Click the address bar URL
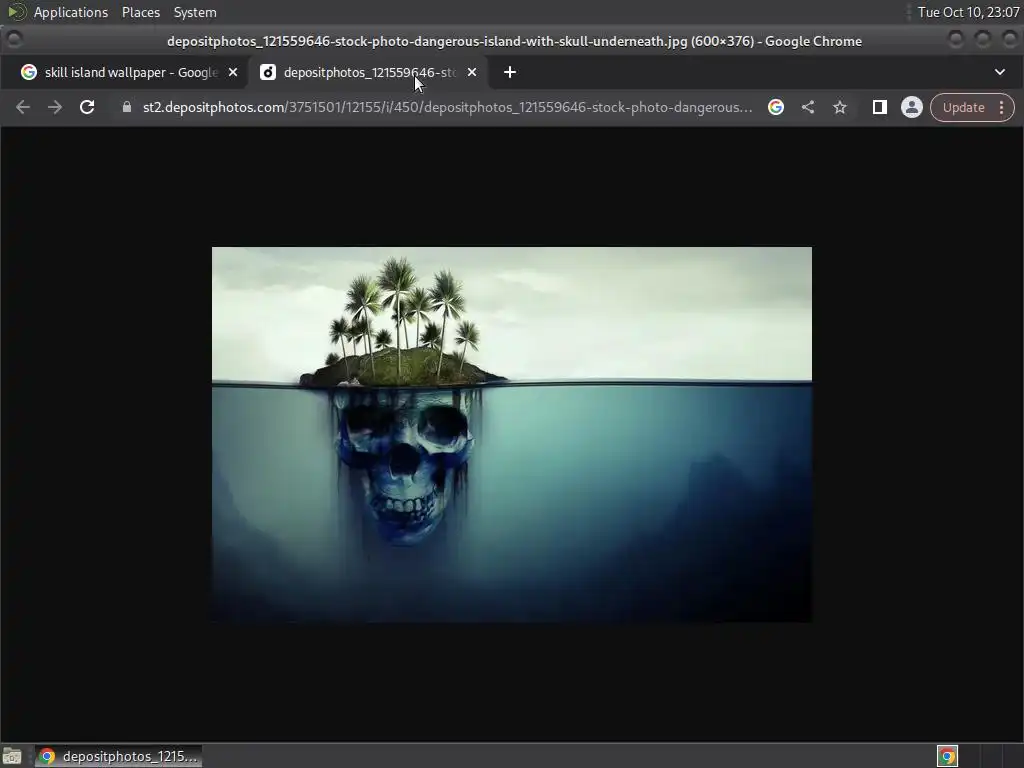 click(x=447, y=107)
